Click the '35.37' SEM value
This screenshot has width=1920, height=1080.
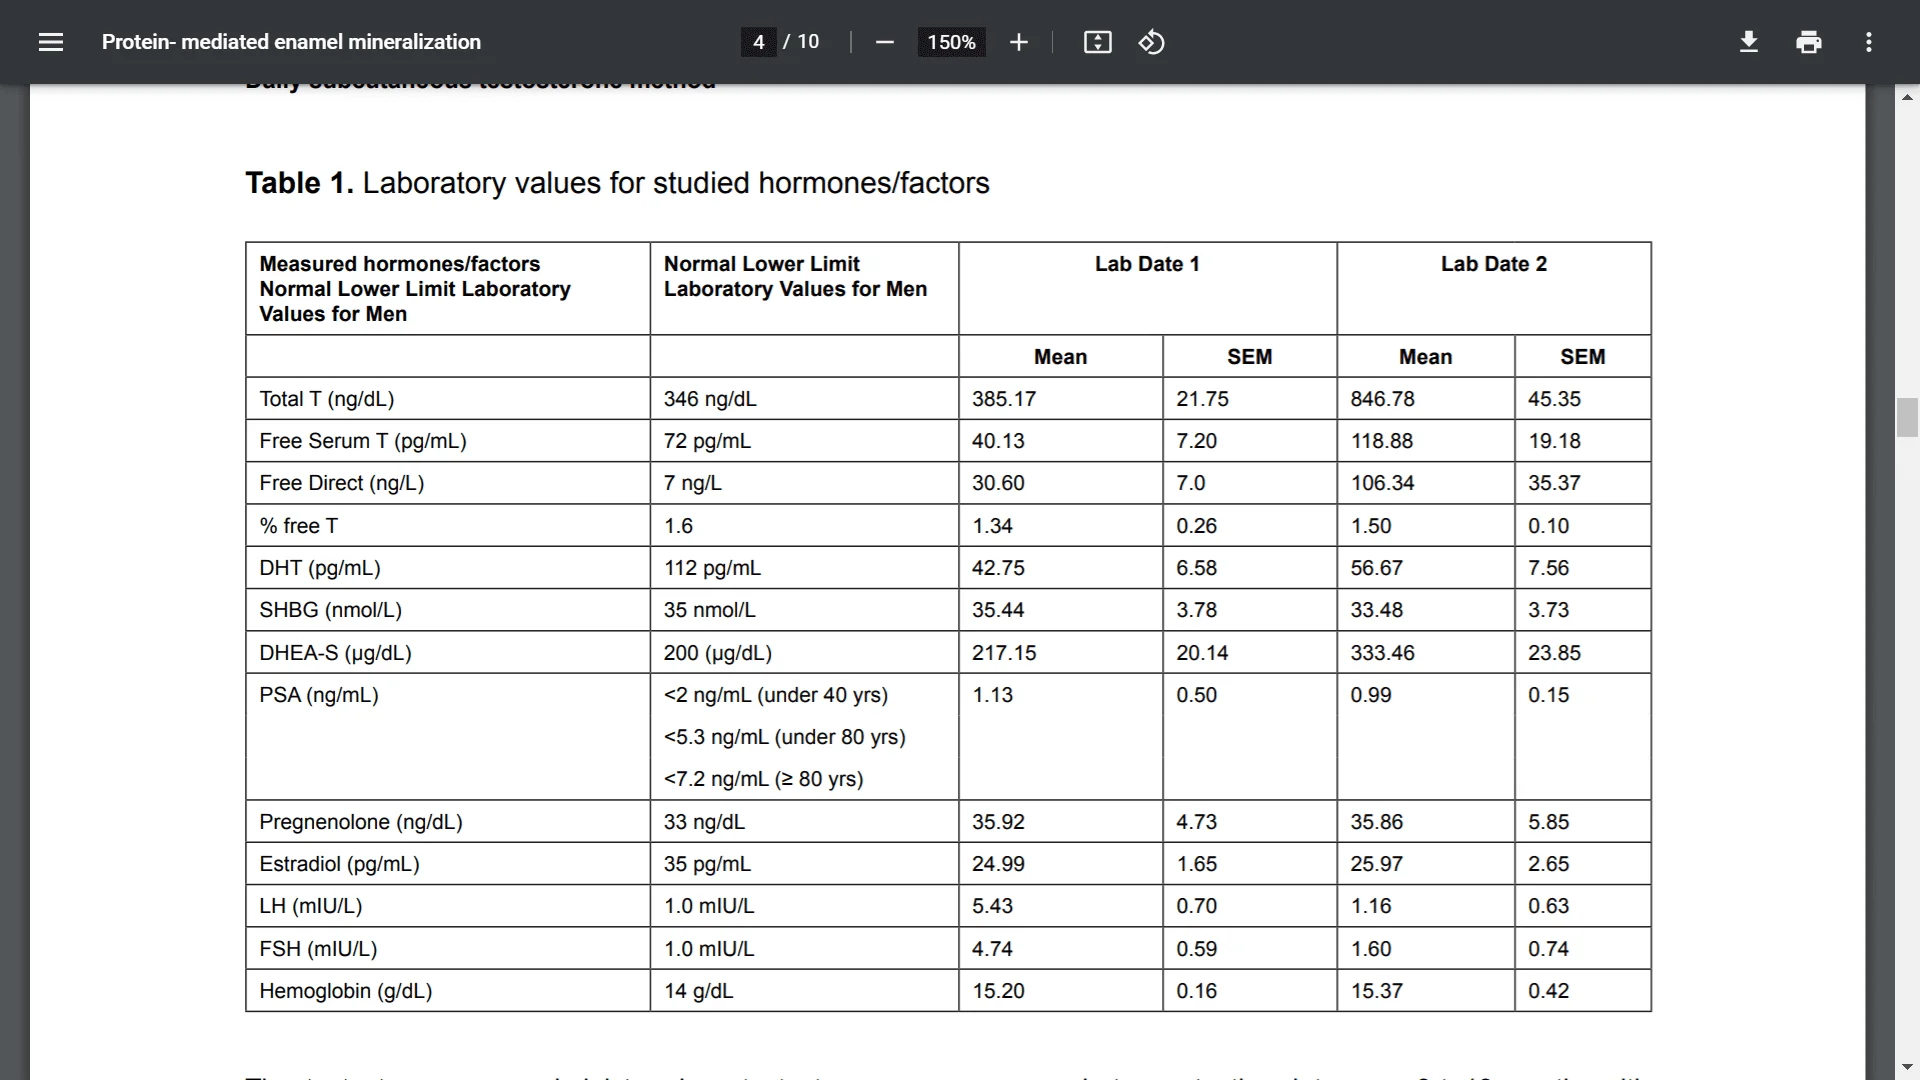(x=1554, y=483)
